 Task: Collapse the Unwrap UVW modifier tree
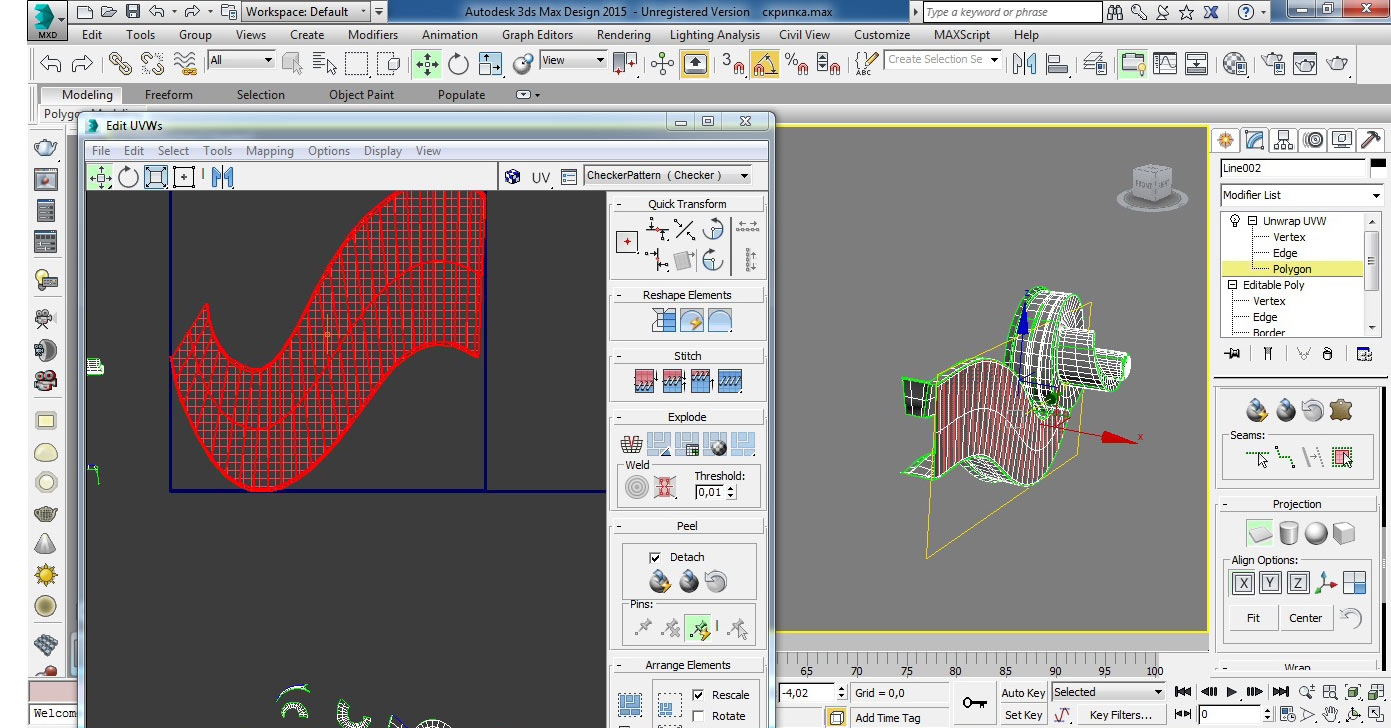pyautogui.click(x=1252, y=221)
